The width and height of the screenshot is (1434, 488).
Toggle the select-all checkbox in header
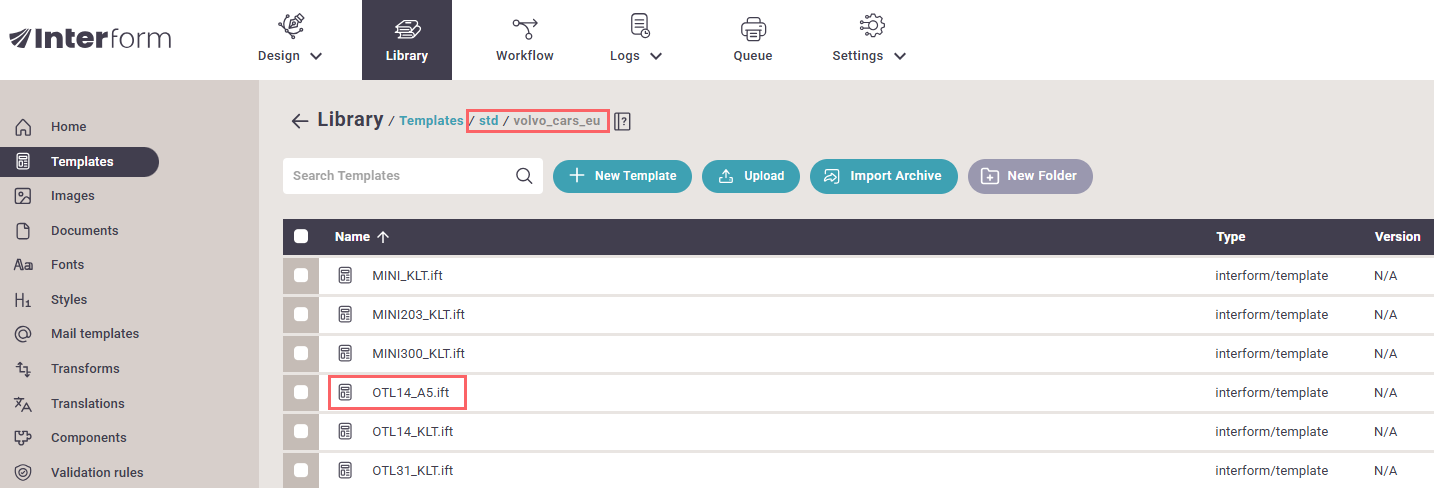tap(301, 237)
